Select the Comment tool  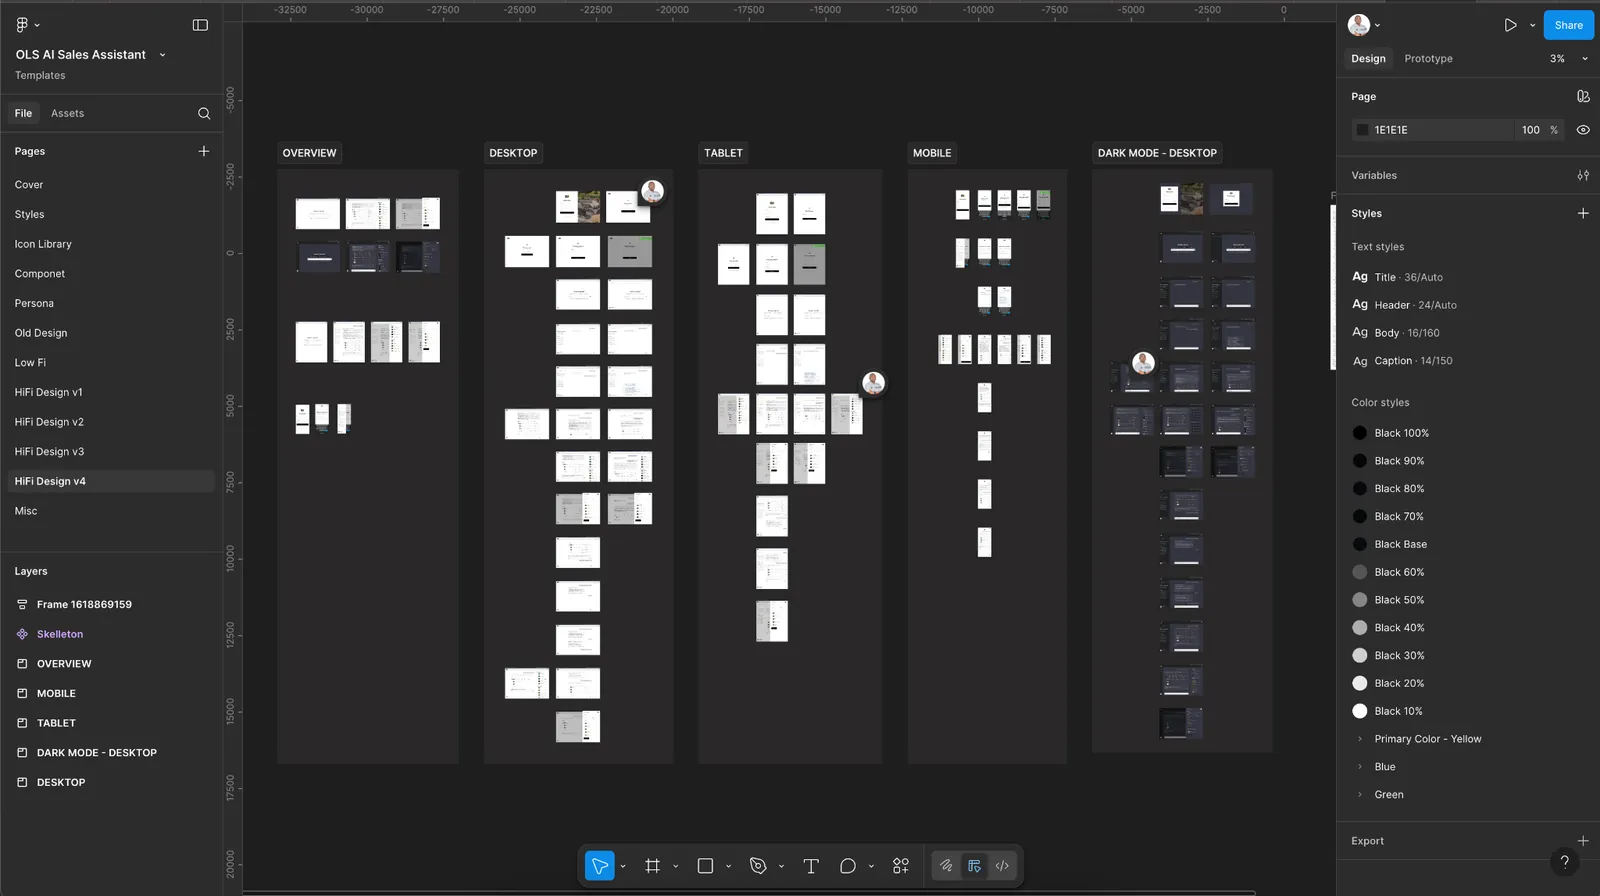tap(848, 866)
